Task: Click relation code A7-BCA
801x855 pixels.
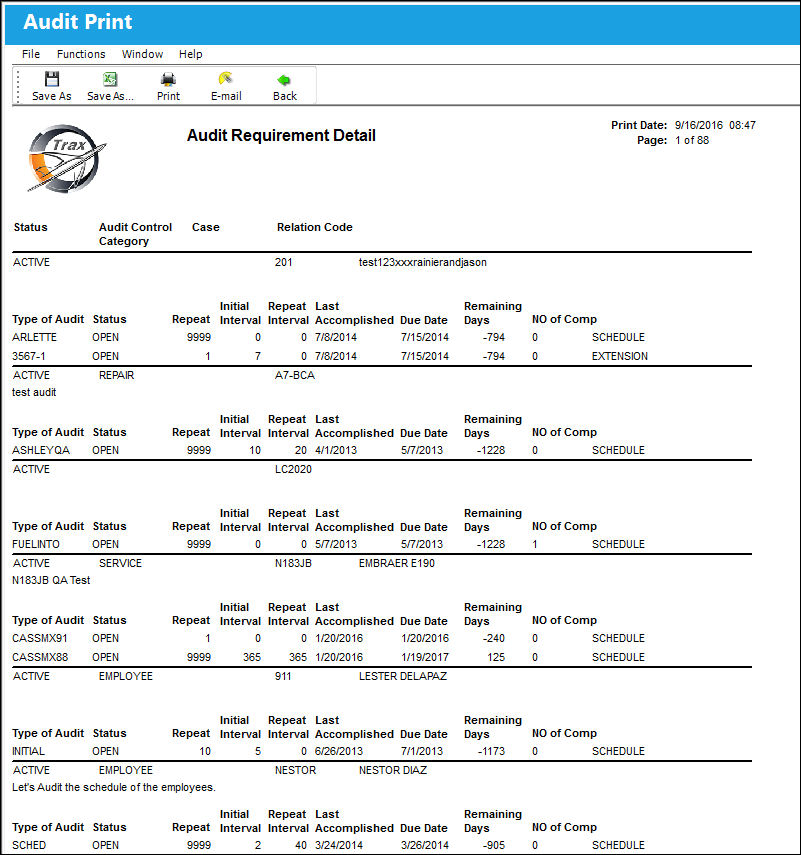Action: click(295, 375)
